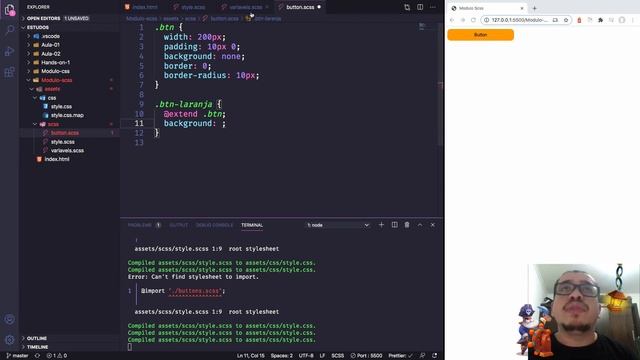Switch to index.html editor tab
640x360 pixels.
(x=141, y=7)
